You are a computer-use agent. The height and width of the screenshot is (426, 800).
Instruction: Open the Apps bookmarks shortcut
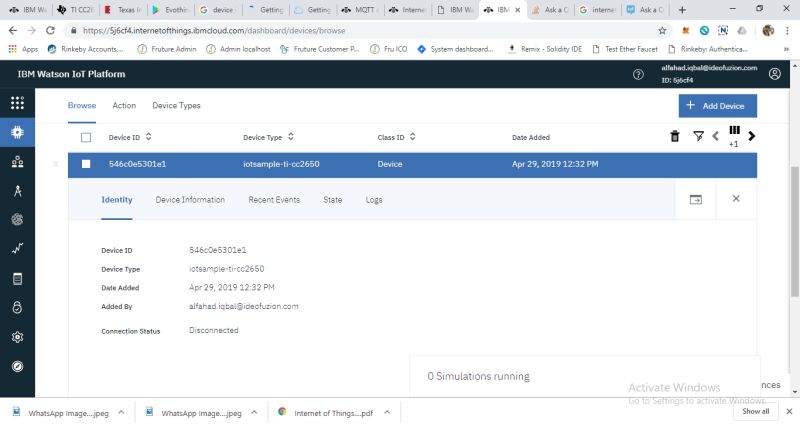[23, 49]
